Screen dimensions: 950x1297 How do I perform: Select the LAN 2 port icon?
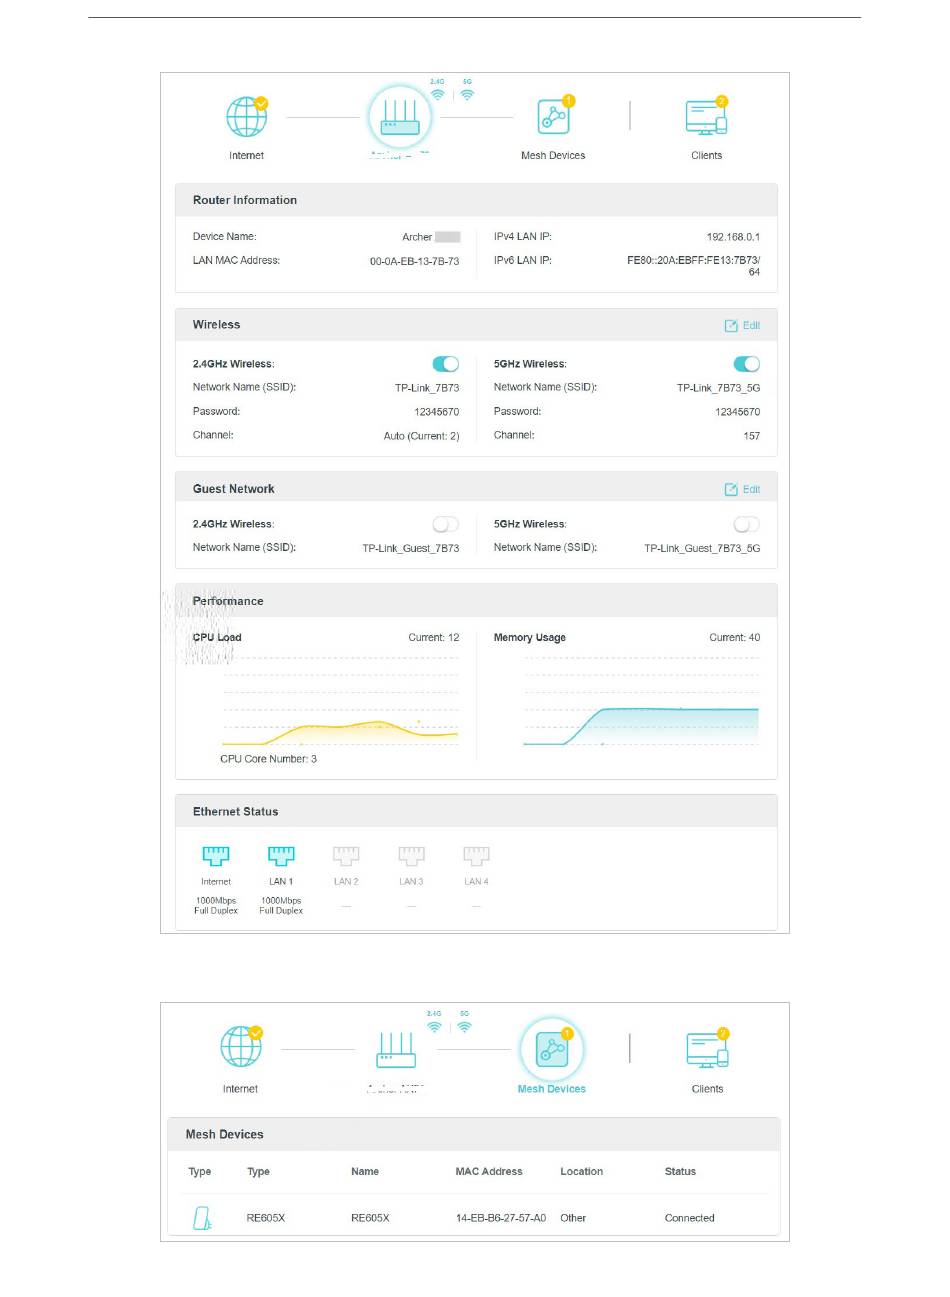(x=346, y=856)
